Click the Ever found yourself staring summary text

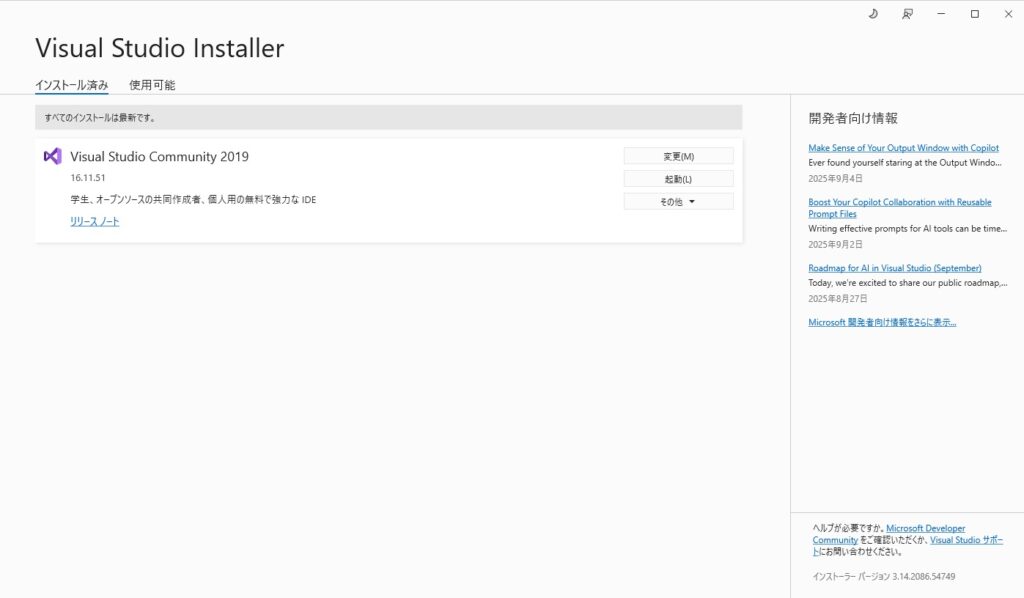pos(904,163)
